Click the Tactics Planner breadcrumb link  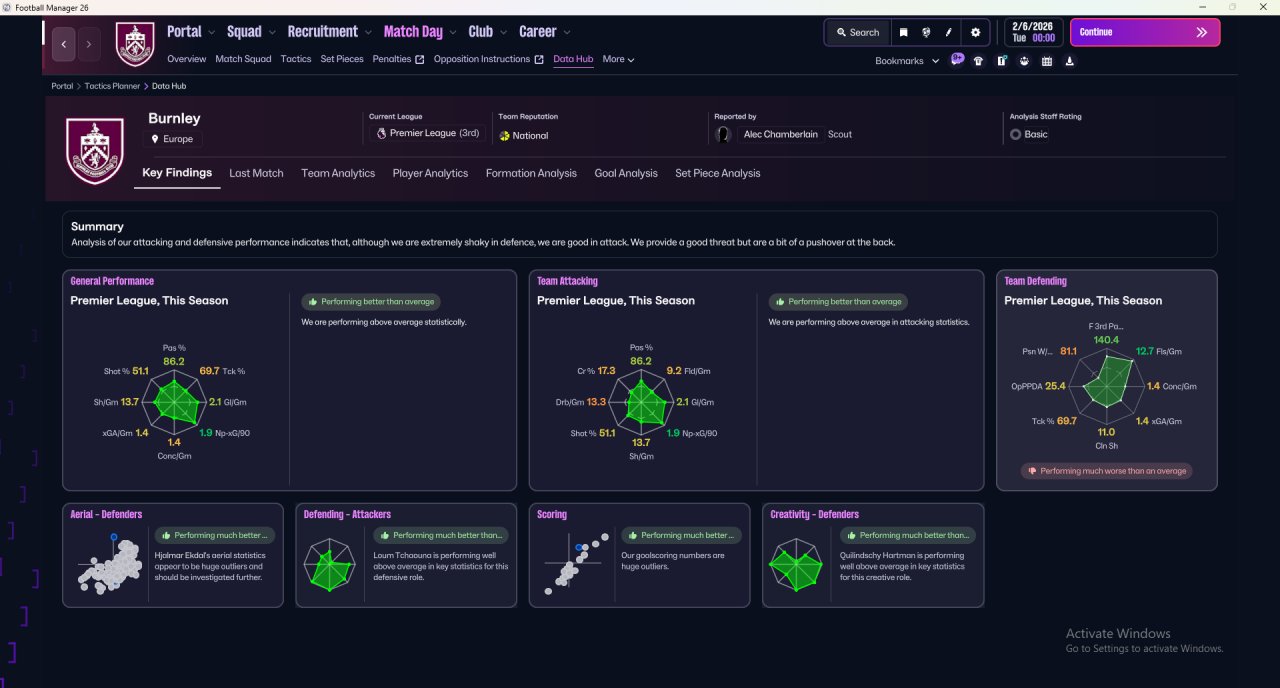(x=112, y=86)
